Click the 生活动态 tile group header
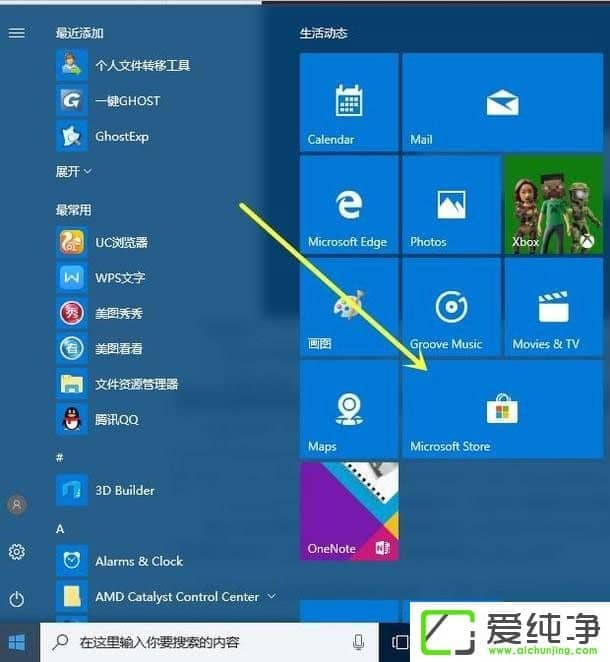The image size is (610, 662). coord(323,33)
